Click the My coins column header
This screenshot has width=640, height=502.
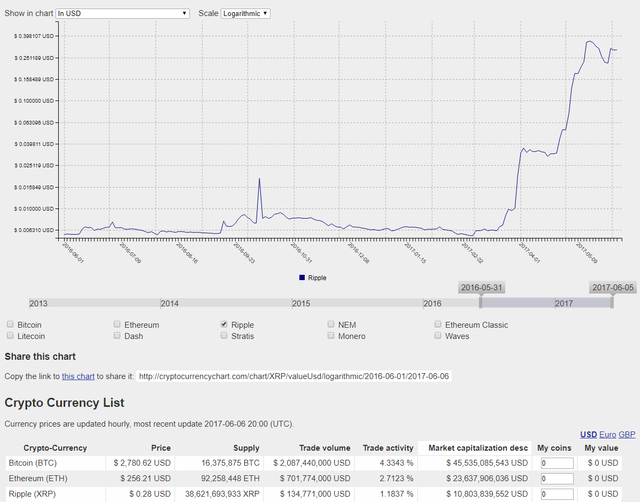(x=554, y=448)
